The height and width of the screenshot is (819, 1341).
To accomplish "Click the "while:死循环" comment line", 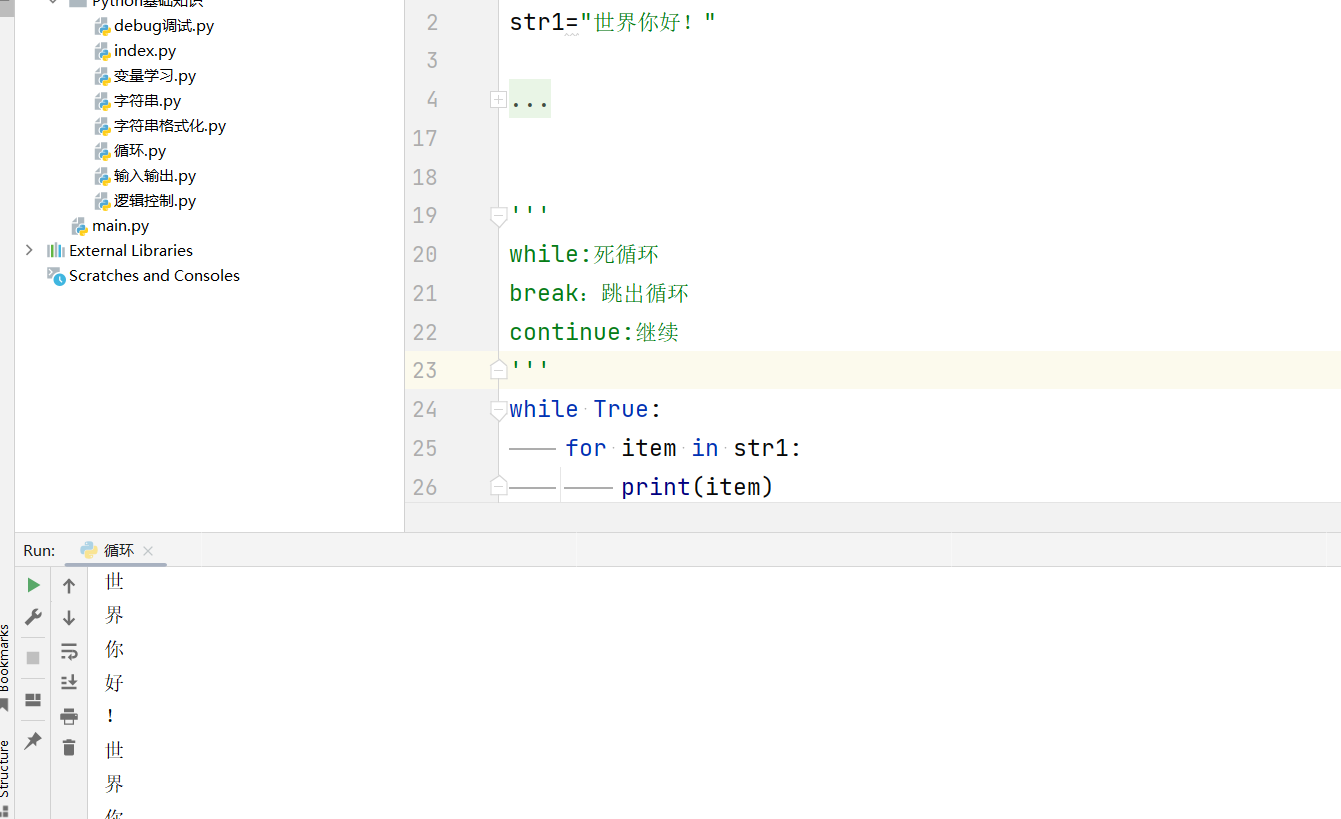I will [x=584, y=254].
